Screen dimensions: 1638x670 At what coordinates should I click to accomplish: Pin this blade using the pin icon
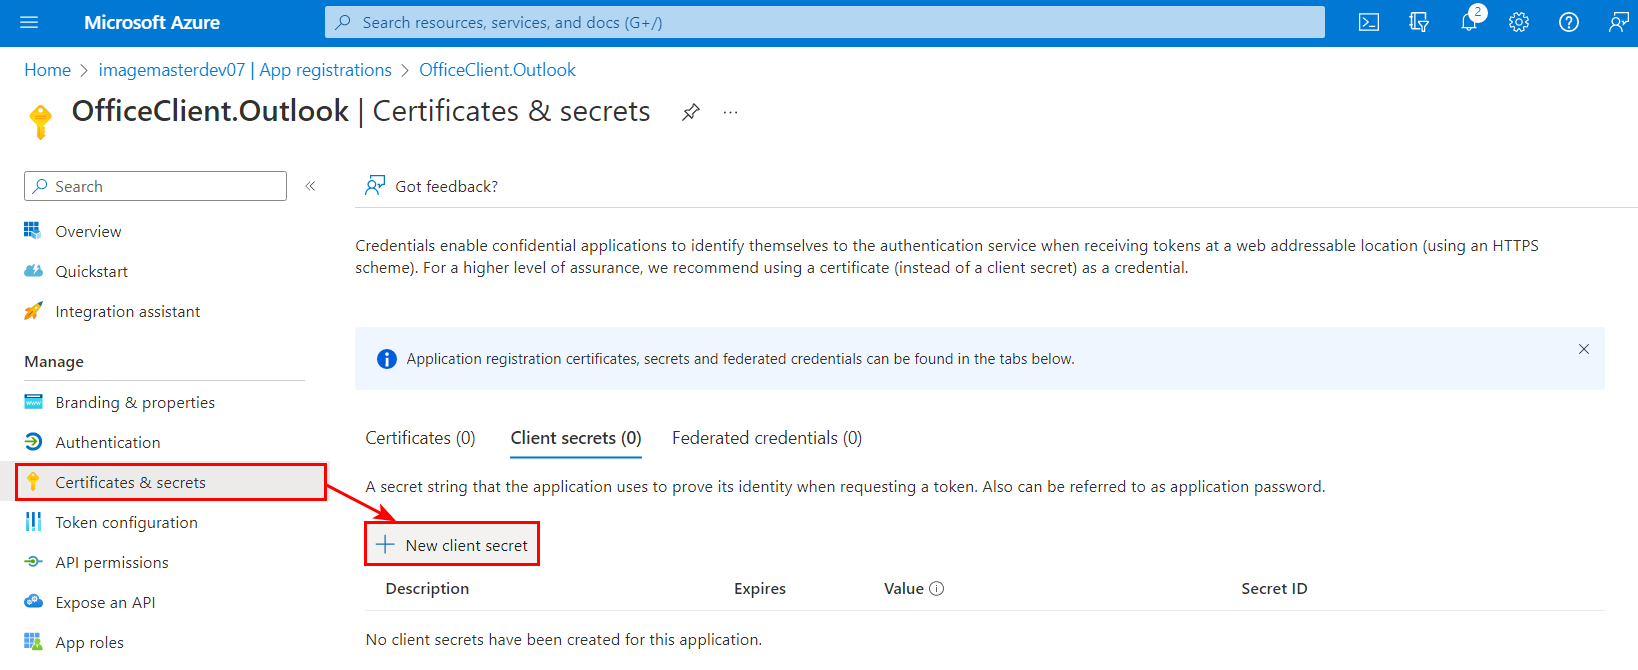[x=691, y=112]
